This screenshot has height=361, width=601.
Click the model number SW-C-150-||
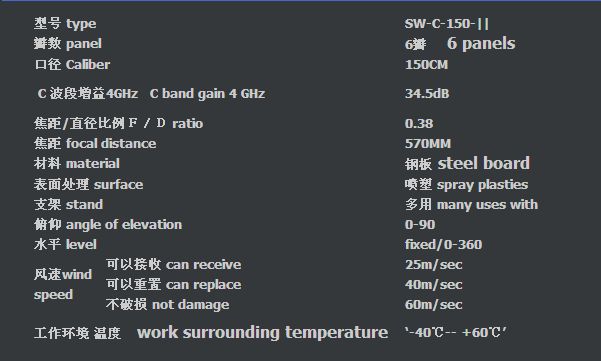[x=447, y=24]
